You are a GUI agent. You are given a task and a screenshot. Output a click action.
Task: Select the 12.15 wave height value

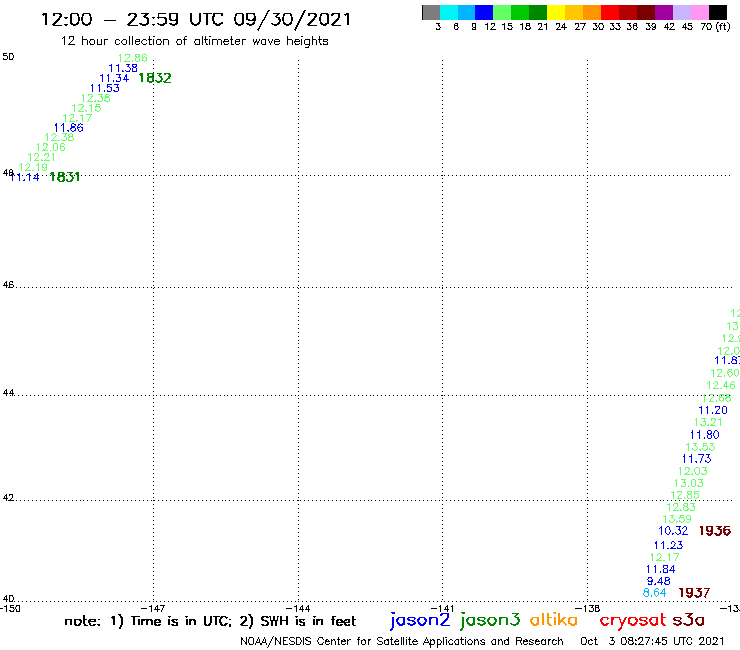point(86,108)
